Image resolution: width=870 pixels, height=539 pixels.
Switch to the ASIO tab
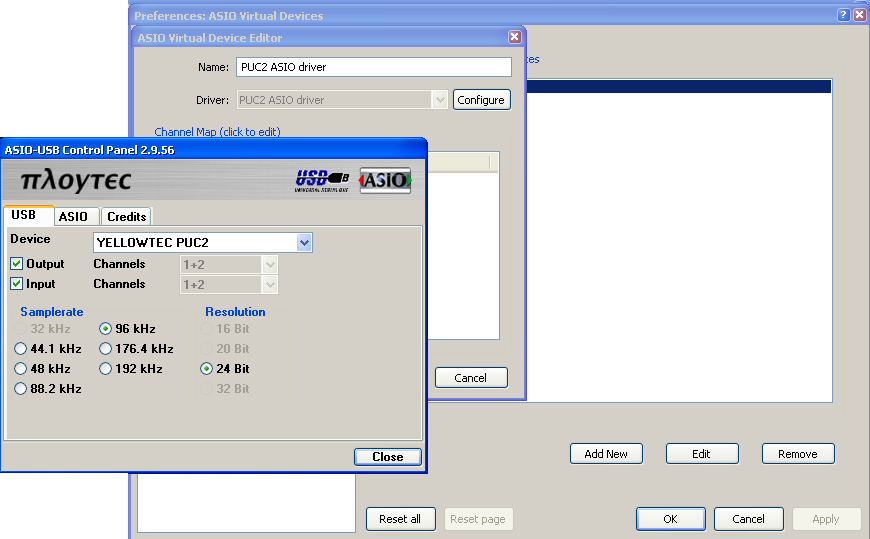[73, 216]
